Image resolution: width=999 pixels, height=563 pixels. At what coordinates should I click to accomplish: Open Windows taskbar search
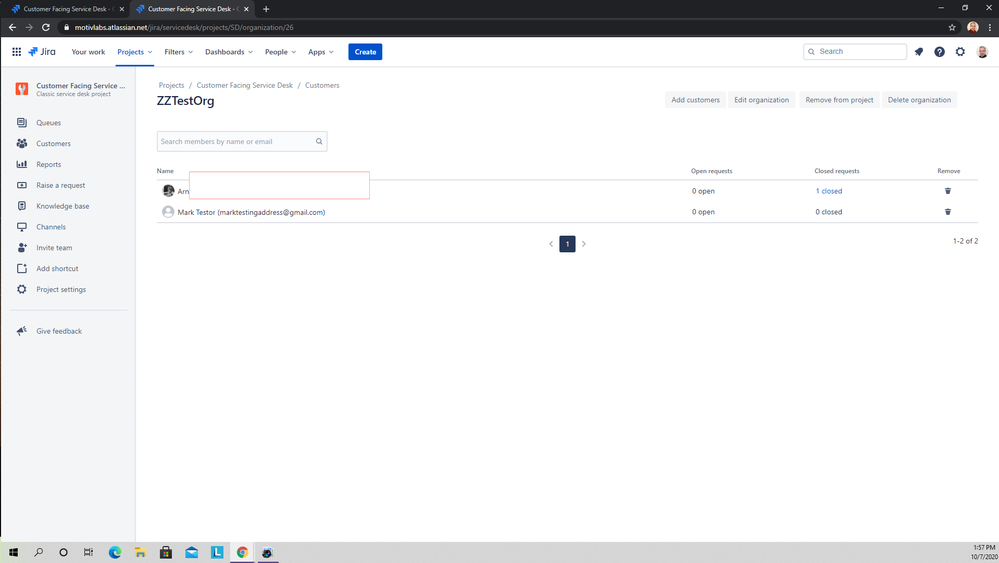click(x=38, y=552)
